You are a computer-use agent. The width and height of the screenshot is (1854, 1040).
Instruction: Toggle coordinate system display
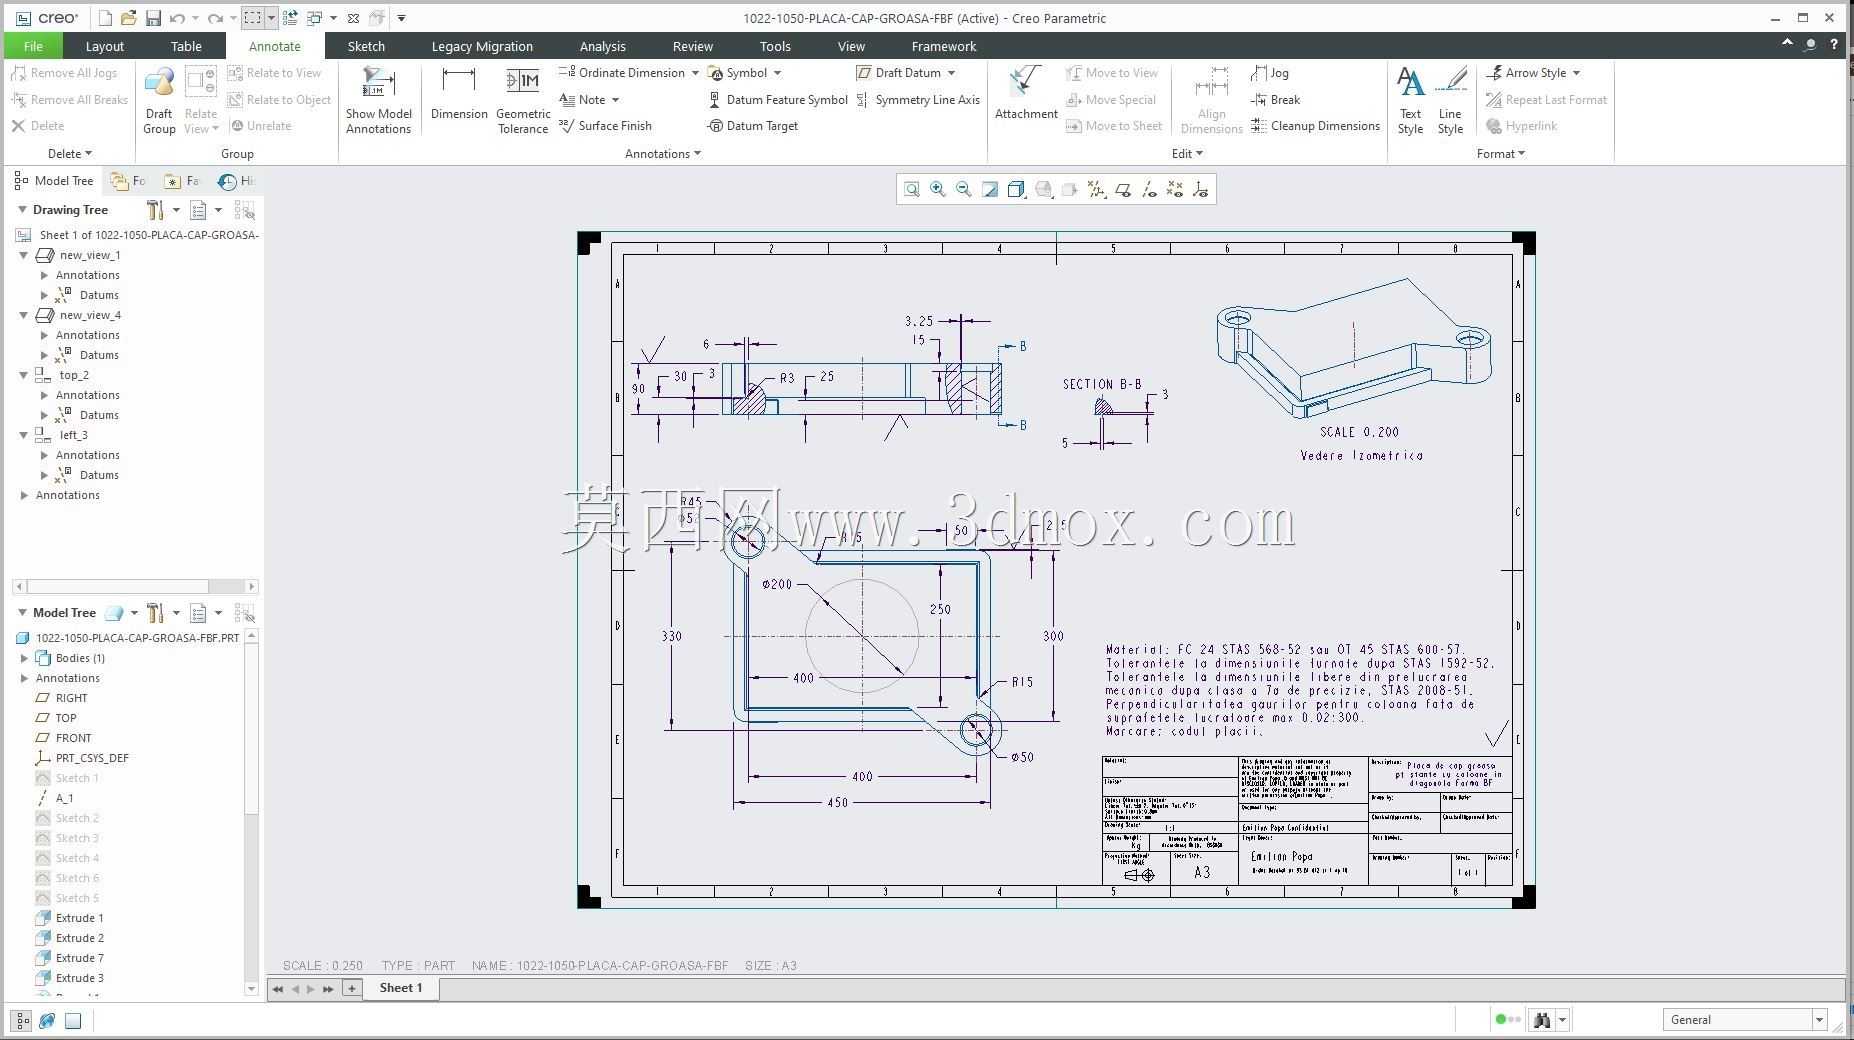1201,189
